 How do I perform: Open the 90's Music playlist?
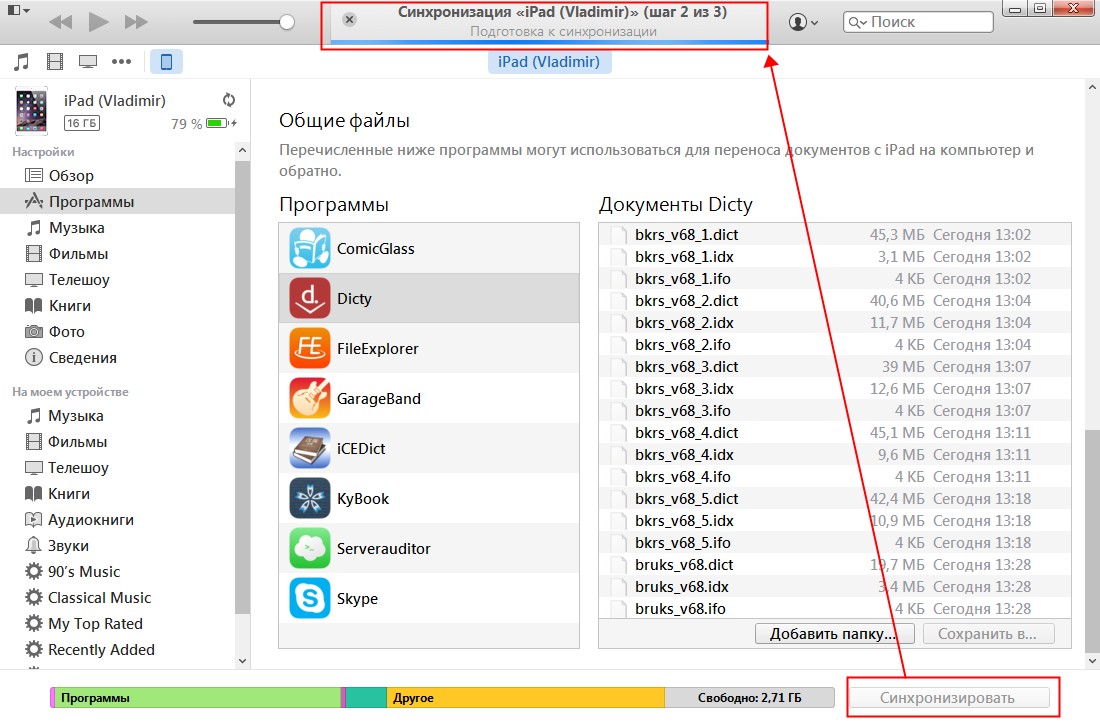(x=119, y=571)
